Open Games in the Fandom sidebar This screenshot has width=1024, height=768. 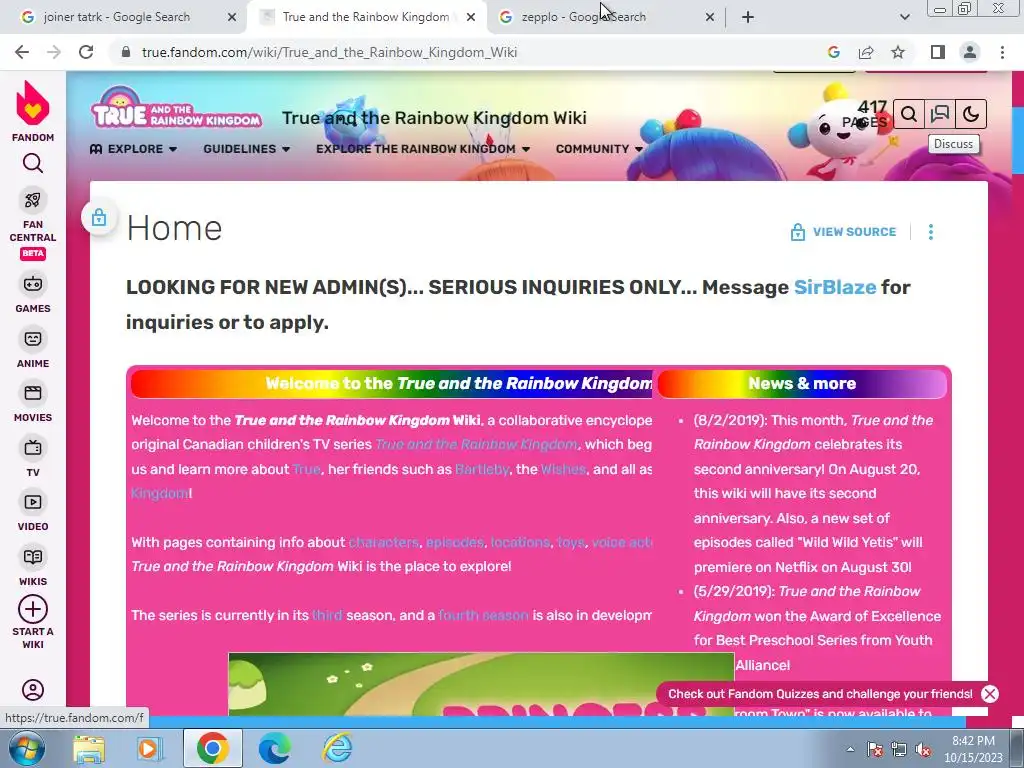33,293
